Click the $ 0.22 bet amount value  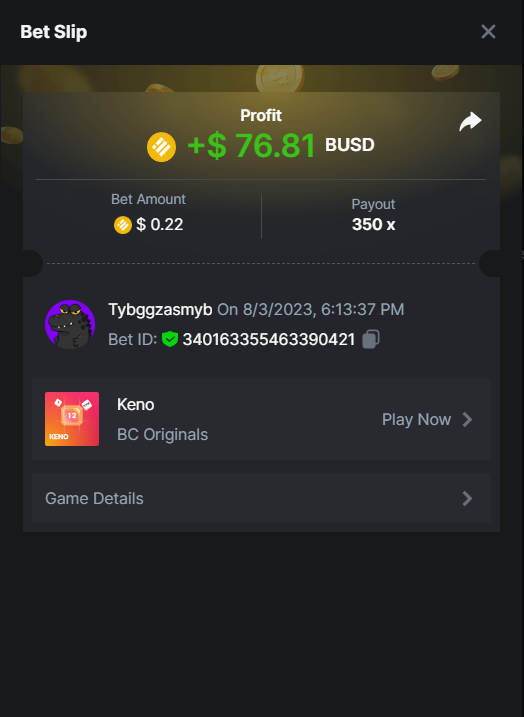(160, 225)
